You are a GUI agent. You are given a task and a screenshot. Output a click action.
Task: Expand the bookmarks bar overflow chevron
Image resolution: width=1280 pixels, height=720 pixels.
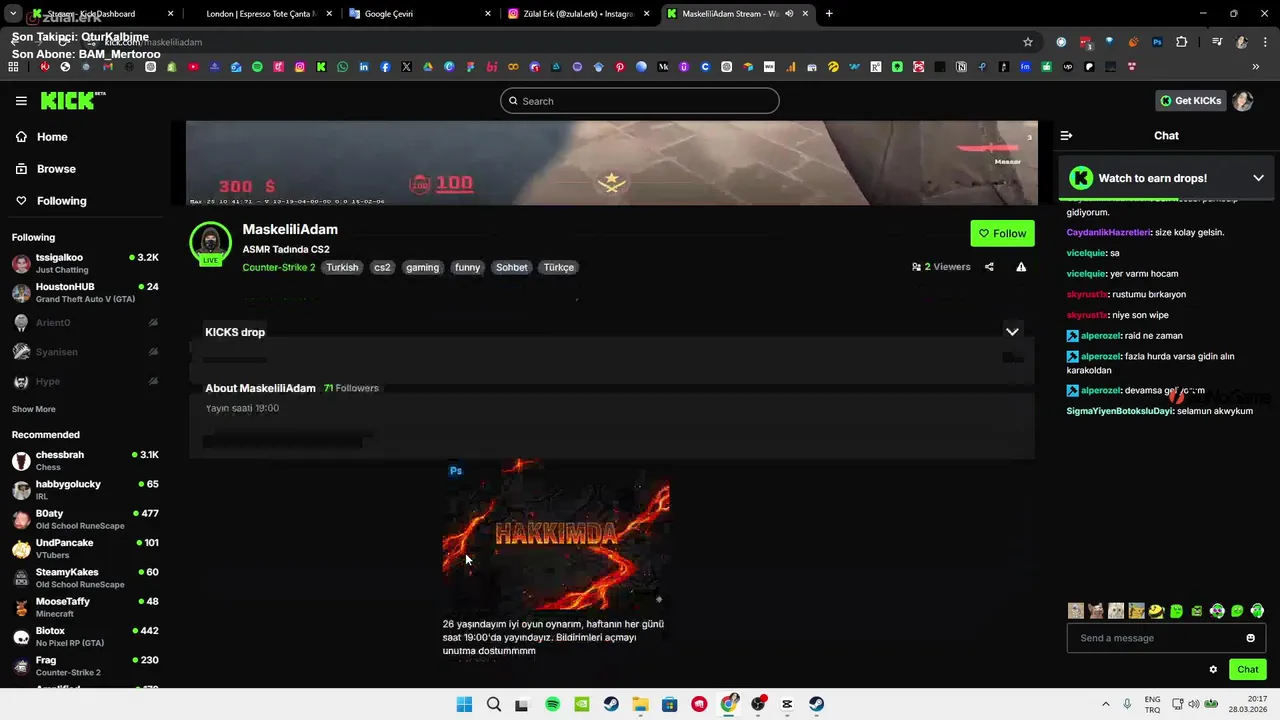tap(1256, 67)
